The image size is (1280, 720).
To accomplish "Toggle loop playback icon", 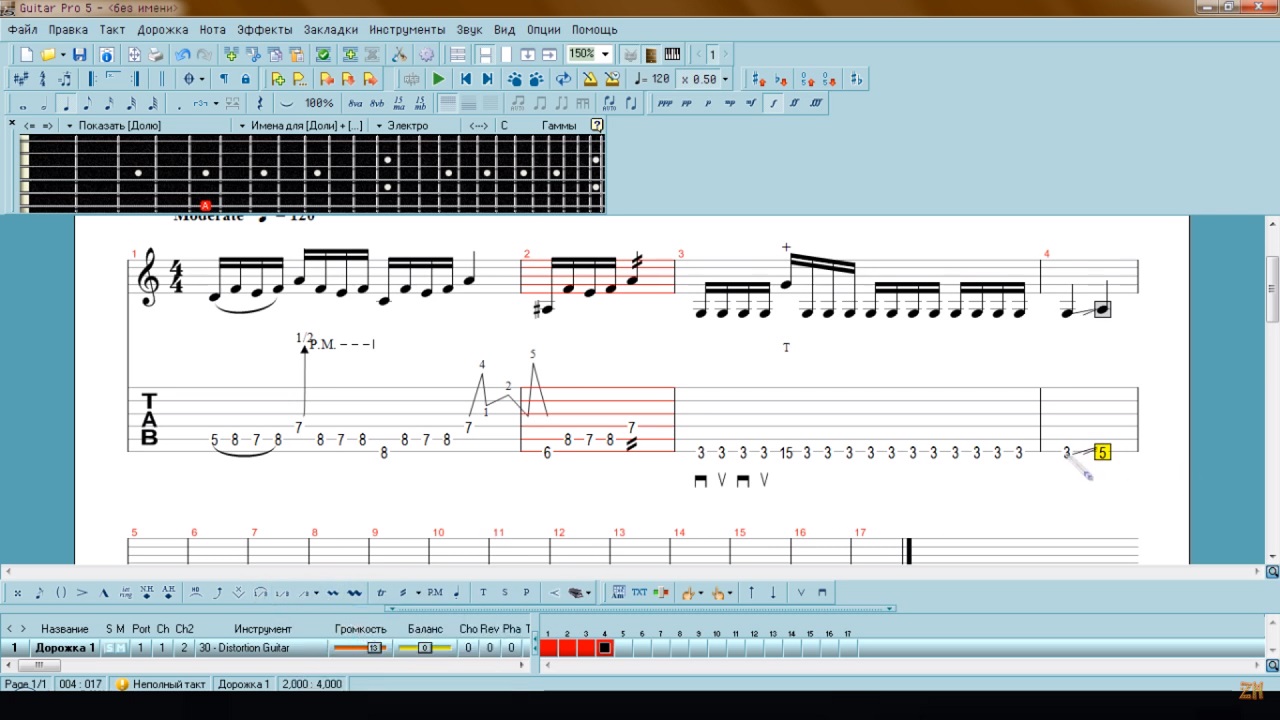I will [563, 79].
